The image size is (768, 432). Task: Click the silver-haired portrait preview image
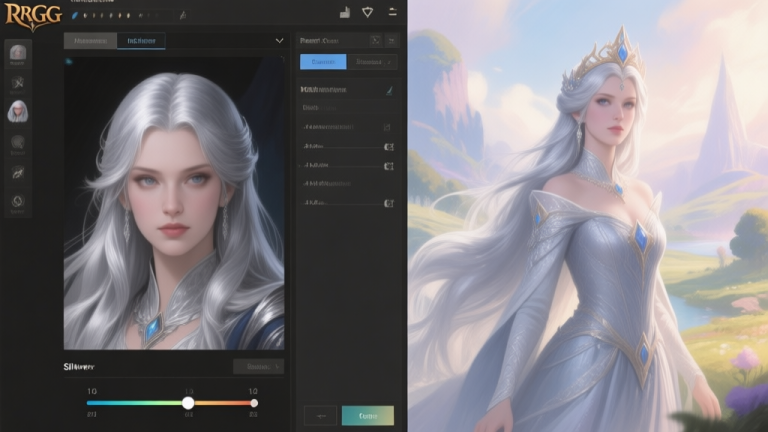pos(174,203)
